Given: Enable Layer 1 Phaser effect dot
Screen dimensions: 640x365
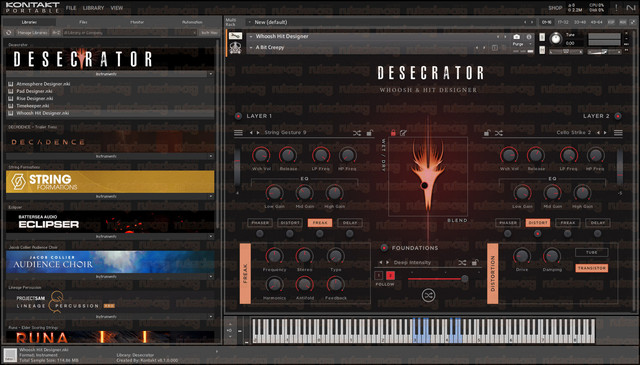Looking at the screenshot, I should [x=260, y=234].
